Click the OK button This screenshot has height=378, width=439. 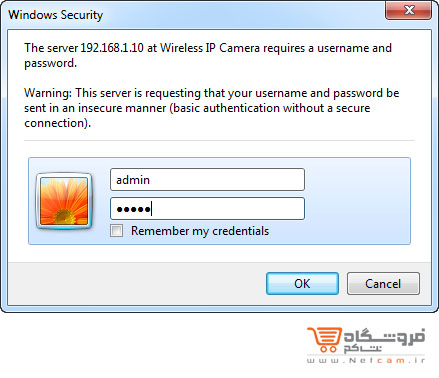pyautogui.click(x=302, y=284)
